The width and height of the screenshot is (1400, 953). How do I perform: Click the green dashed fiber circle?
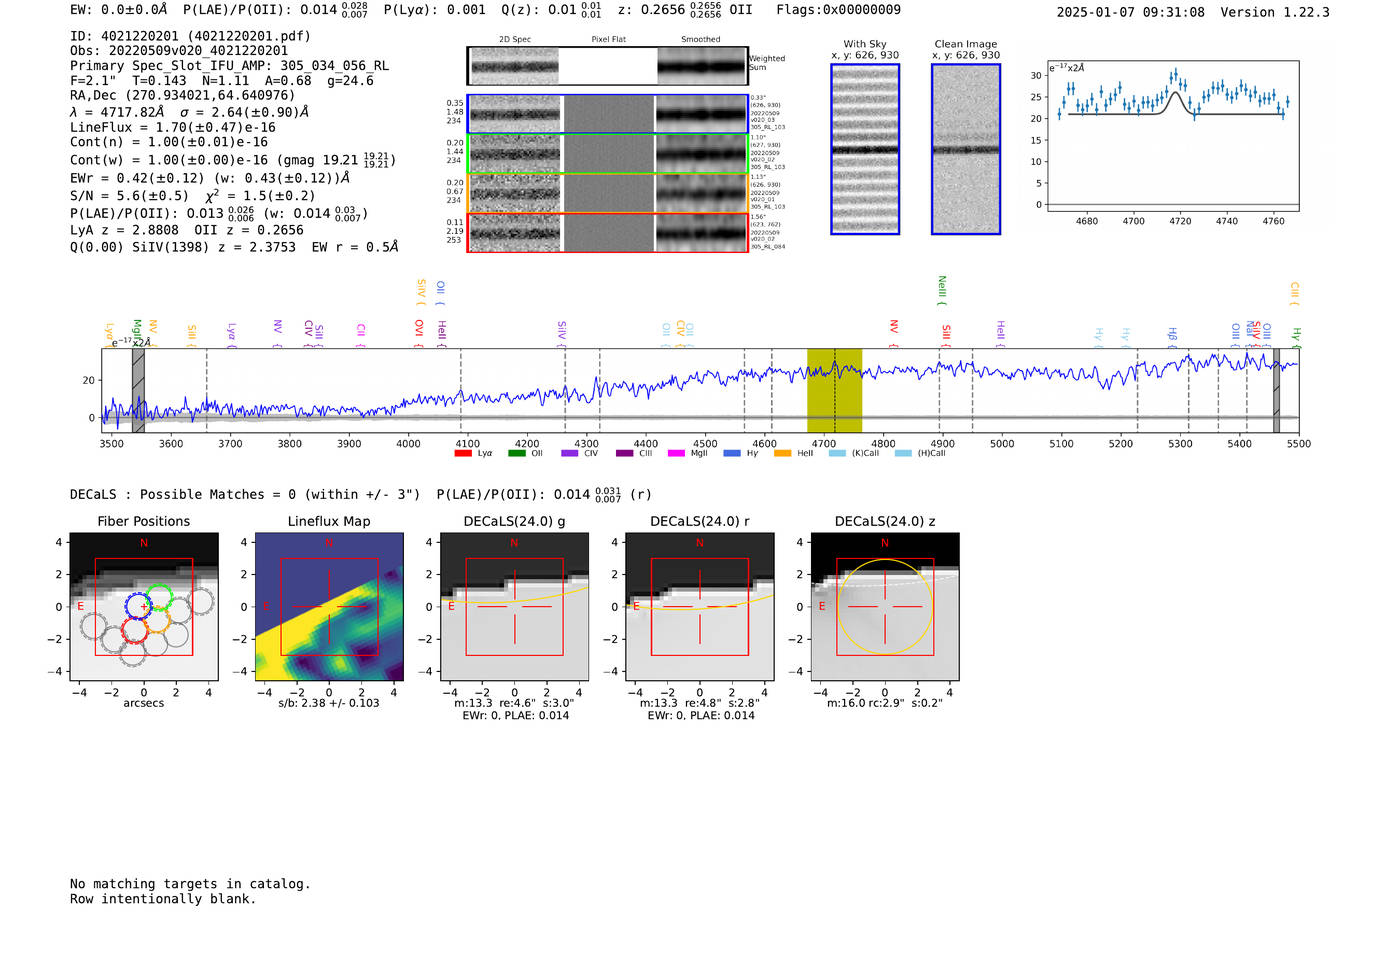click(158, 600)
